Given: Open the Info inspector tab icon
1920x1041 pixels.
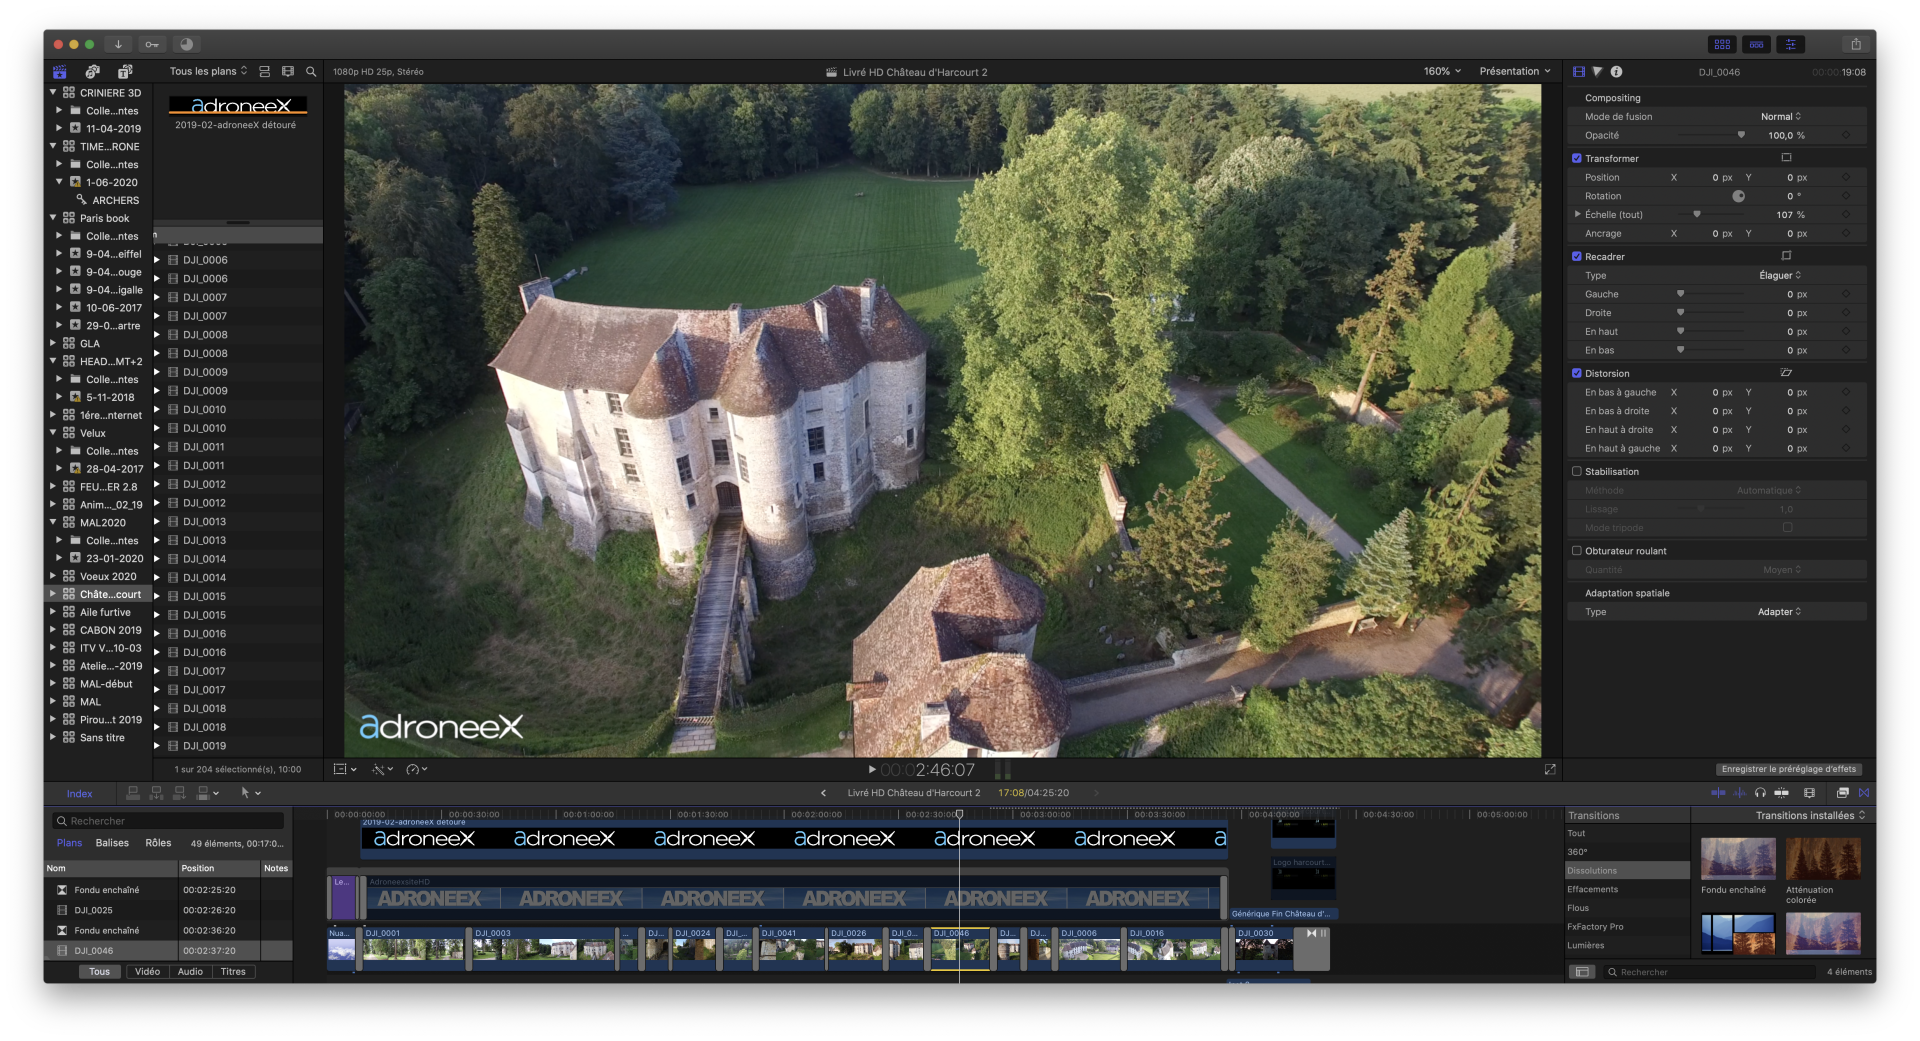Looking at the screenshot, I should (1616, 72).
